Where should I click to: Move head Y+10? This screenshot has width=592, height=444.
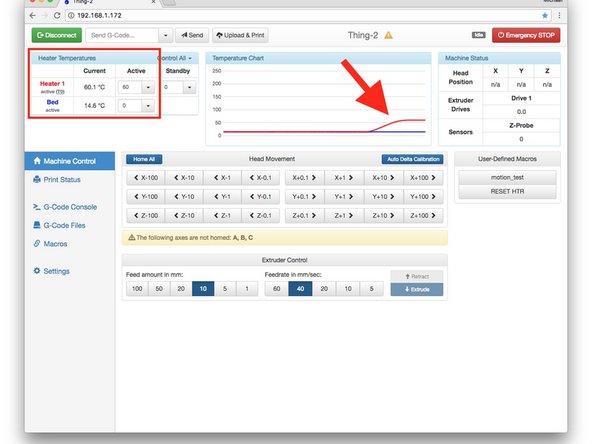pyautogui.click(x=384, y=197)
